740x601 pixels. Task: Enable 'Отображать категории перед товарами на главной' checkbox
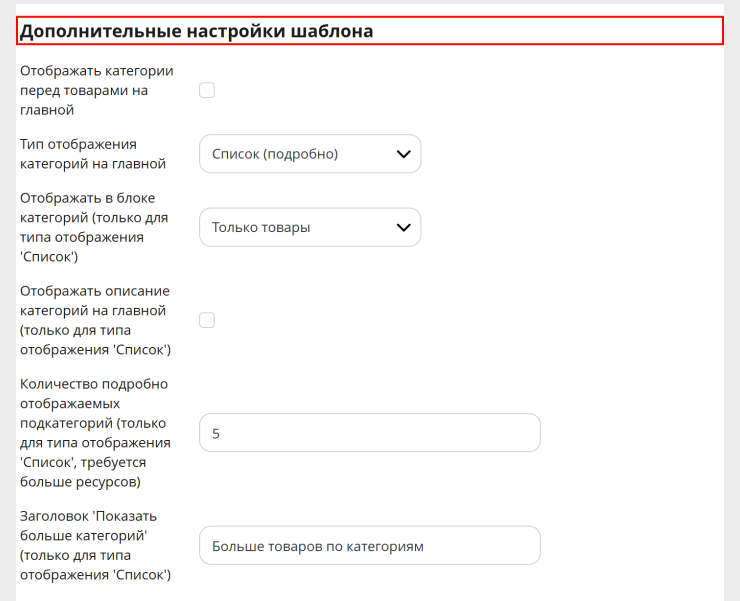point(207,90)
